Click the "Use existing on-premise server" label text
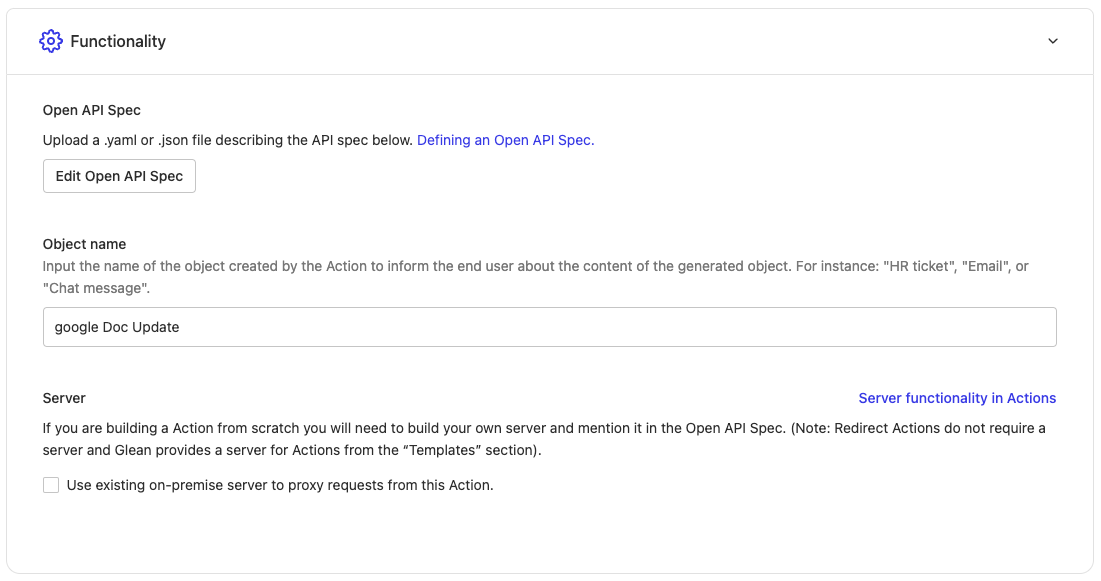Image resolution: width=1101 pixels, height=581 pixels. coord(280,485)
